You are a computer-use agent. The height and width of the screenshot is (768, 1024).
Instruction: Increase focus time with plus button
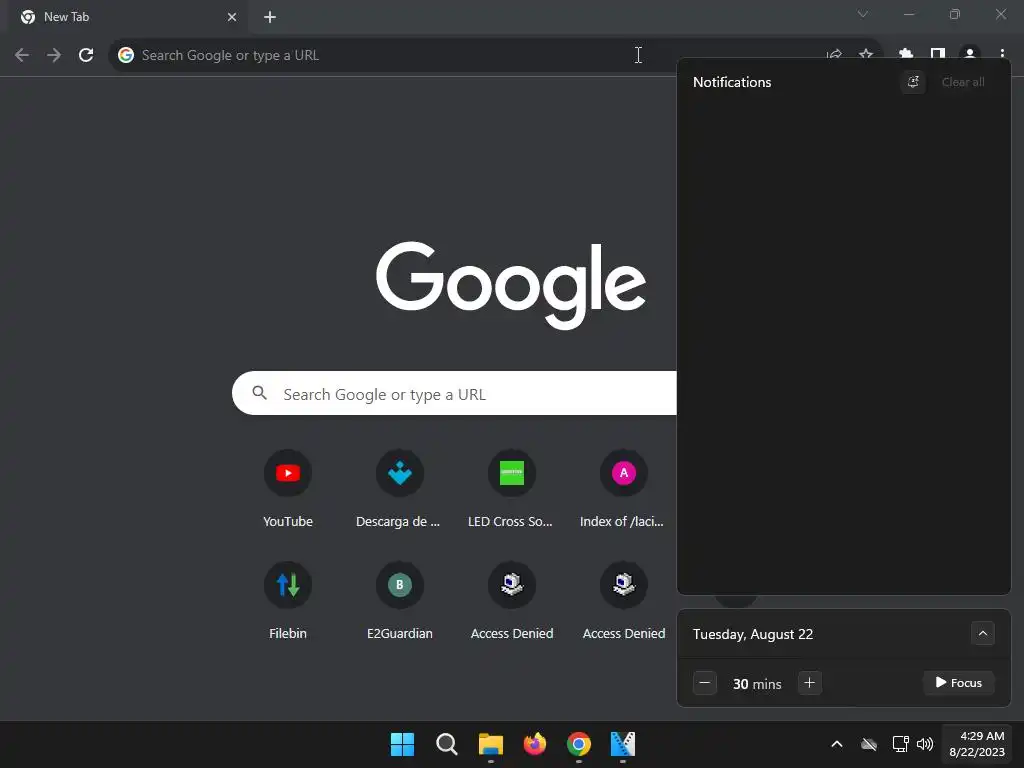(x=809, y=683)
